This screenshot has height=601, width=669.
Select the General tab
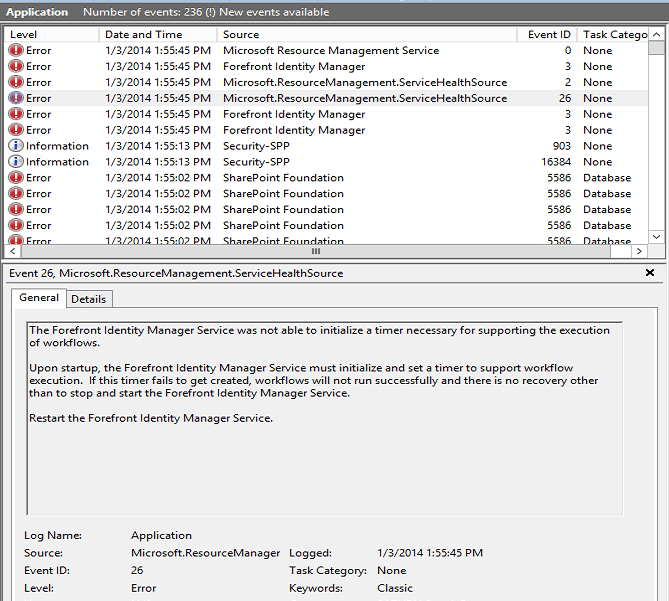tap(39, 298)
